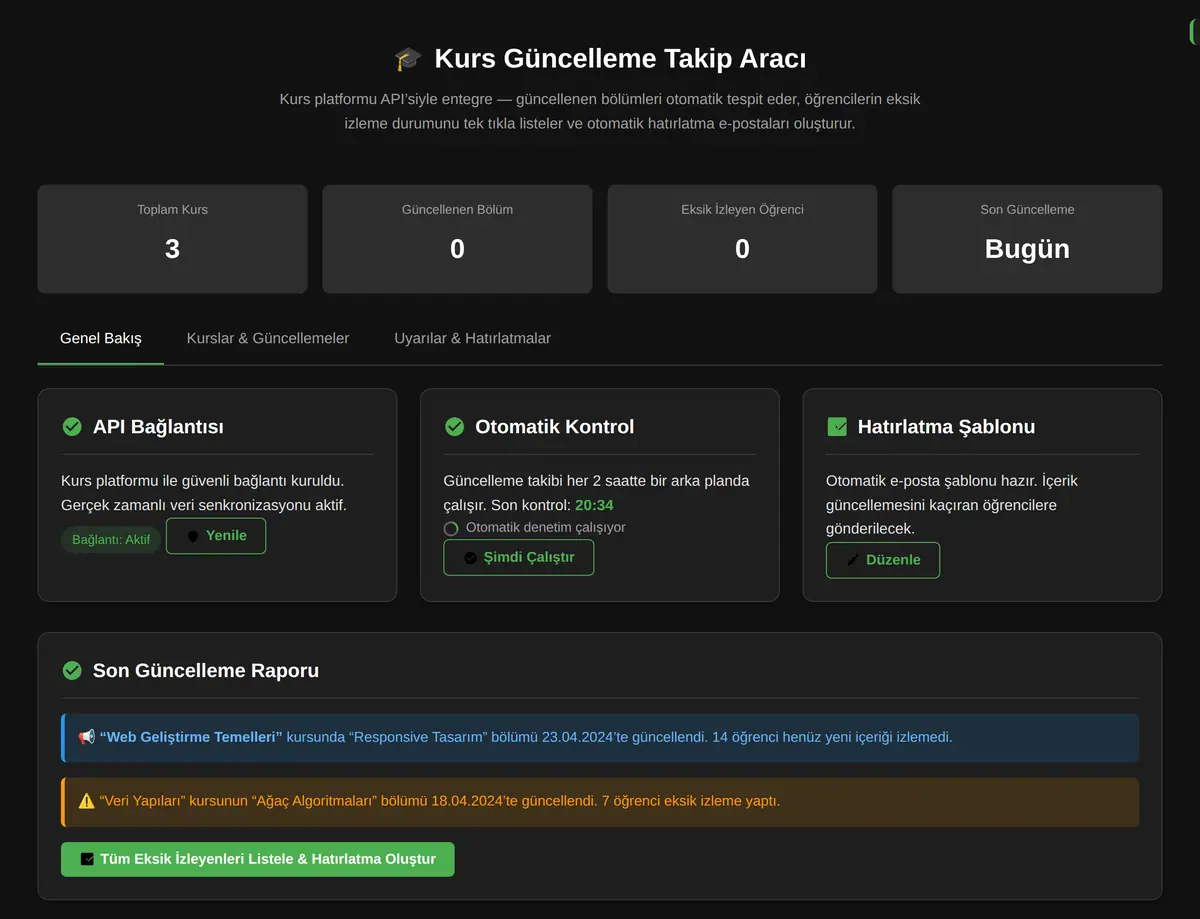Click the icon inside the Yenile button

coord(194,536)
